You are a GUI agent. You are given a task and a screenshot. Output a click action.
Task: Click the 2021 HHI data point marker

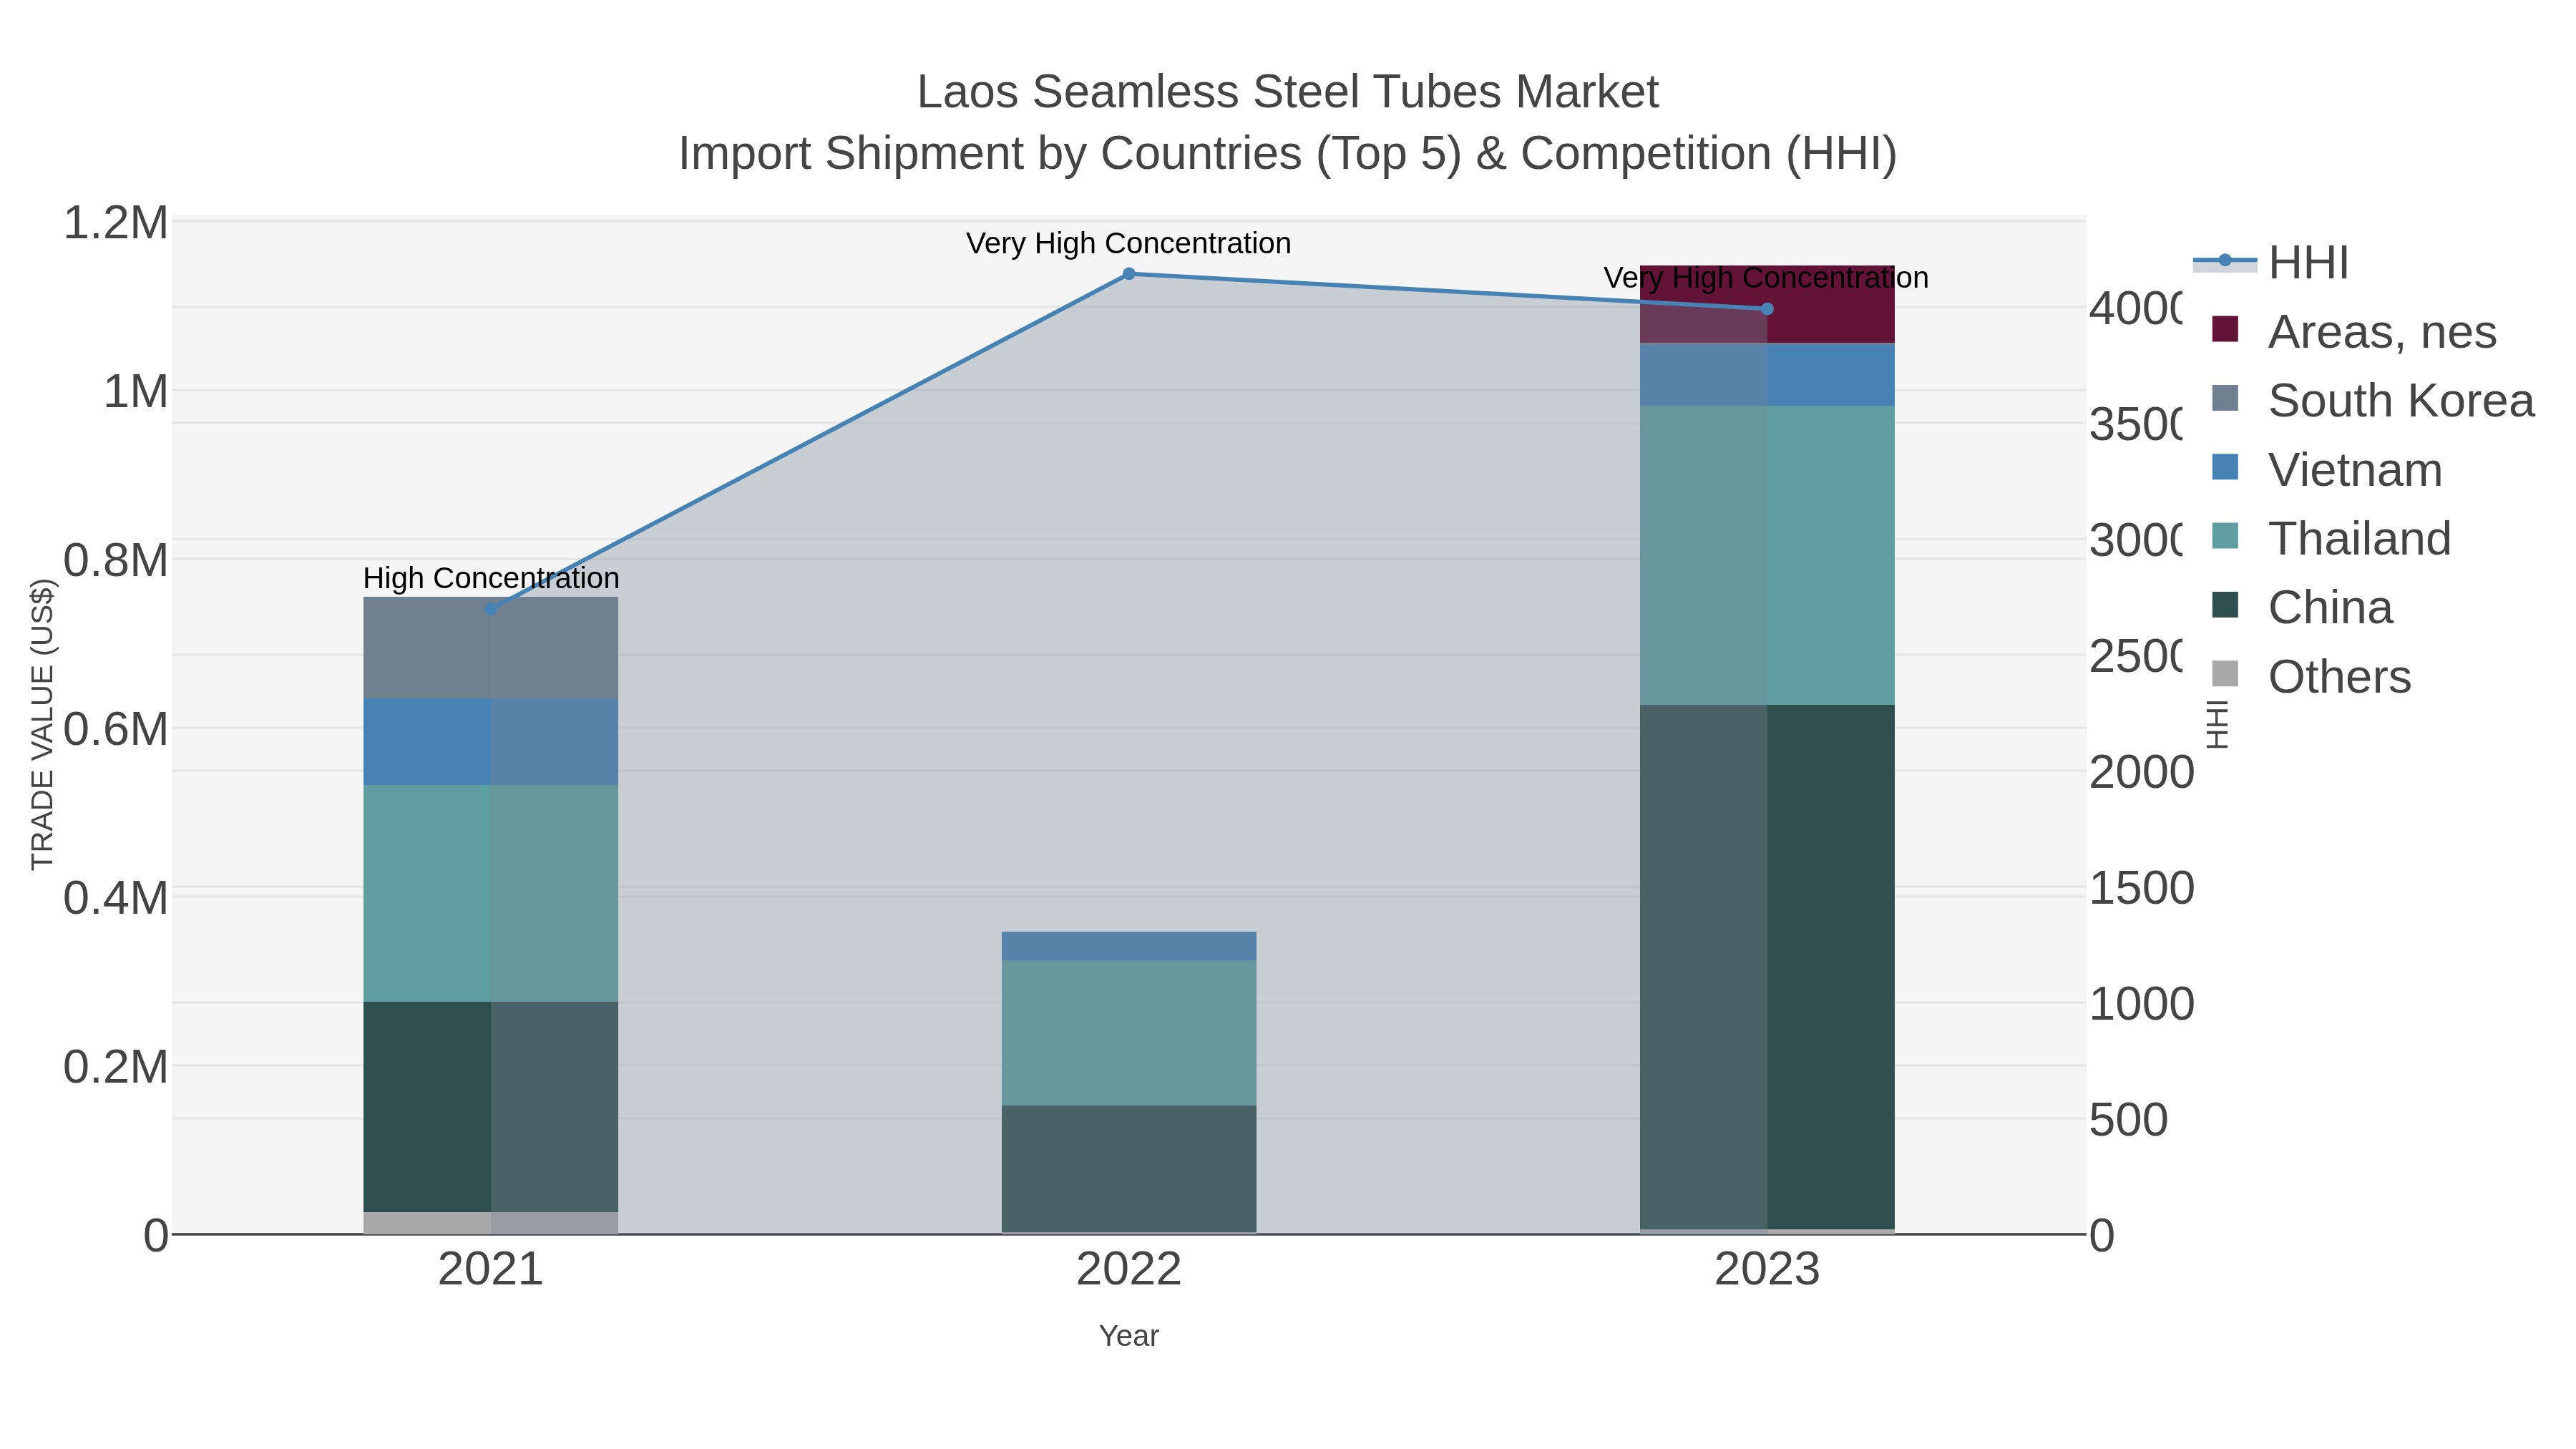tap(490, 609)
